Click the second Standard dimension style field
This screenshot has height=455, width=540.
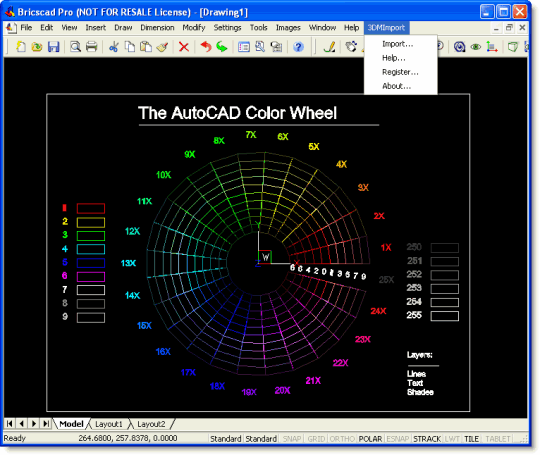pyautogui.click(x=261, y=439)
